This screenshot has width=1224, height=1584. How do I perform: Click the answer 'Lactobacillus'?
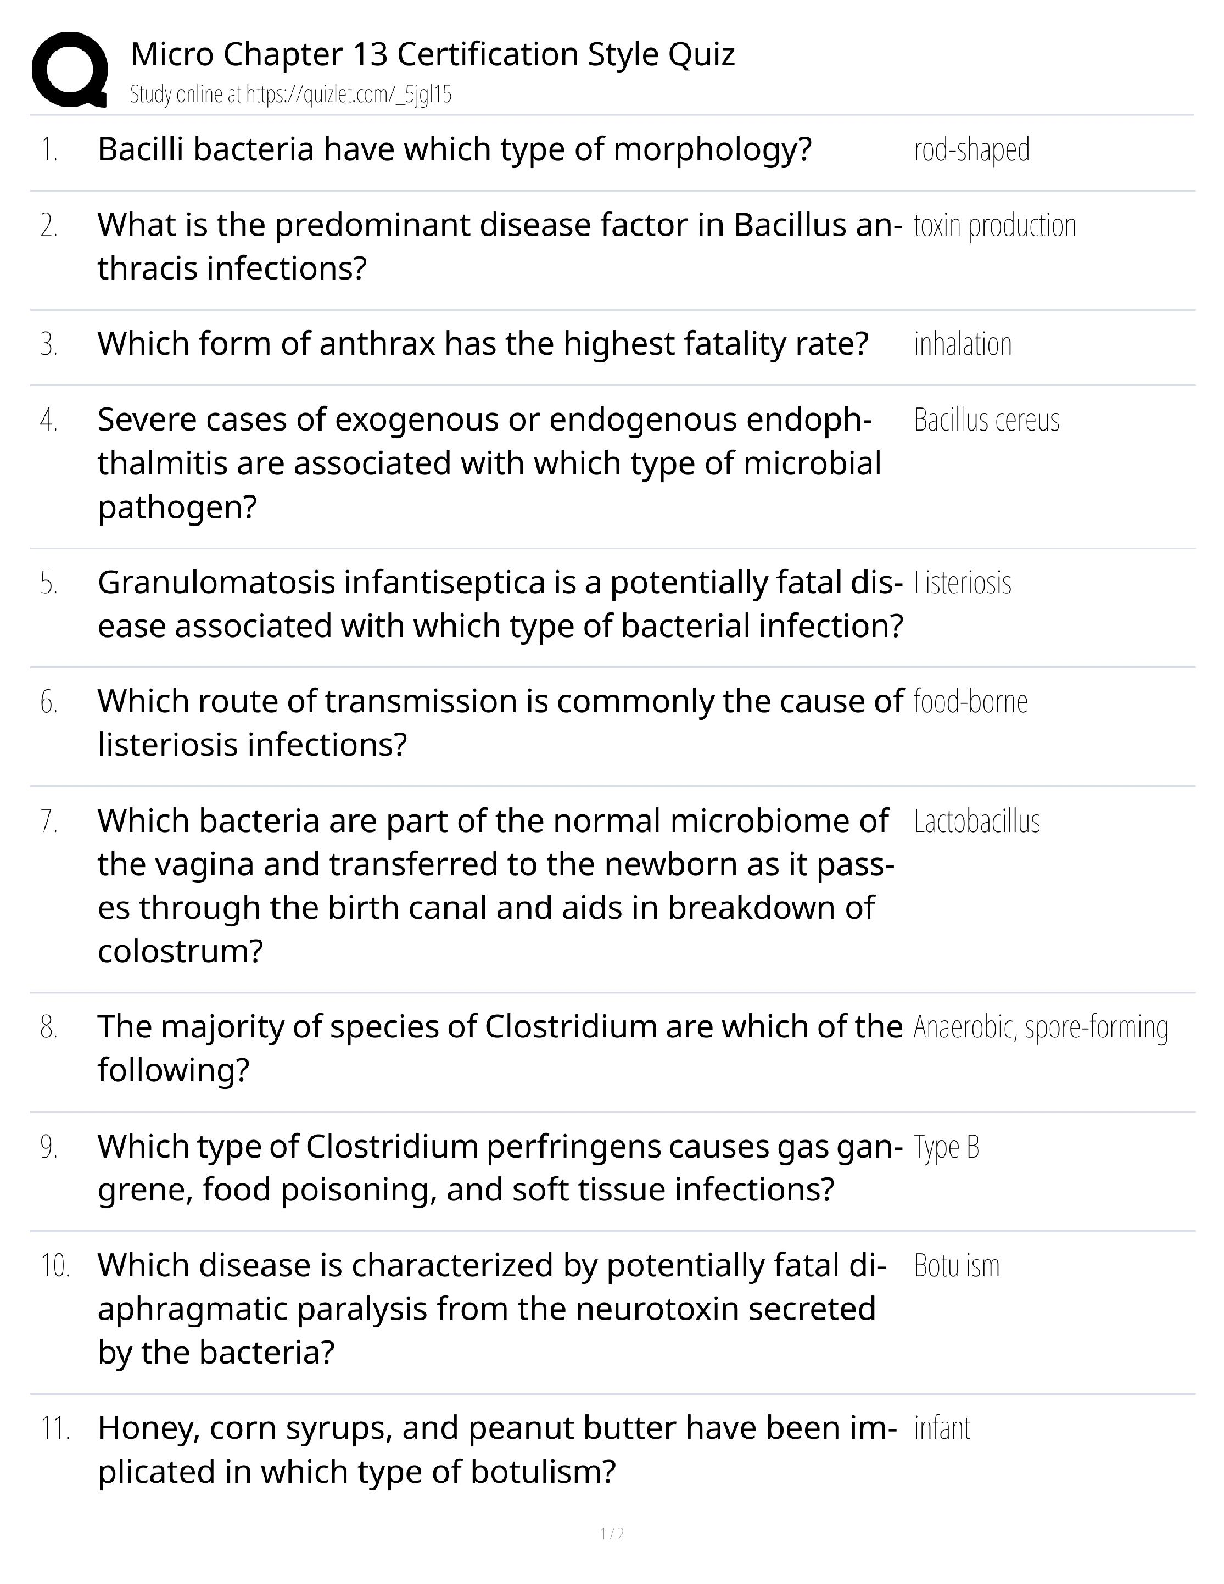coord(976,822)
